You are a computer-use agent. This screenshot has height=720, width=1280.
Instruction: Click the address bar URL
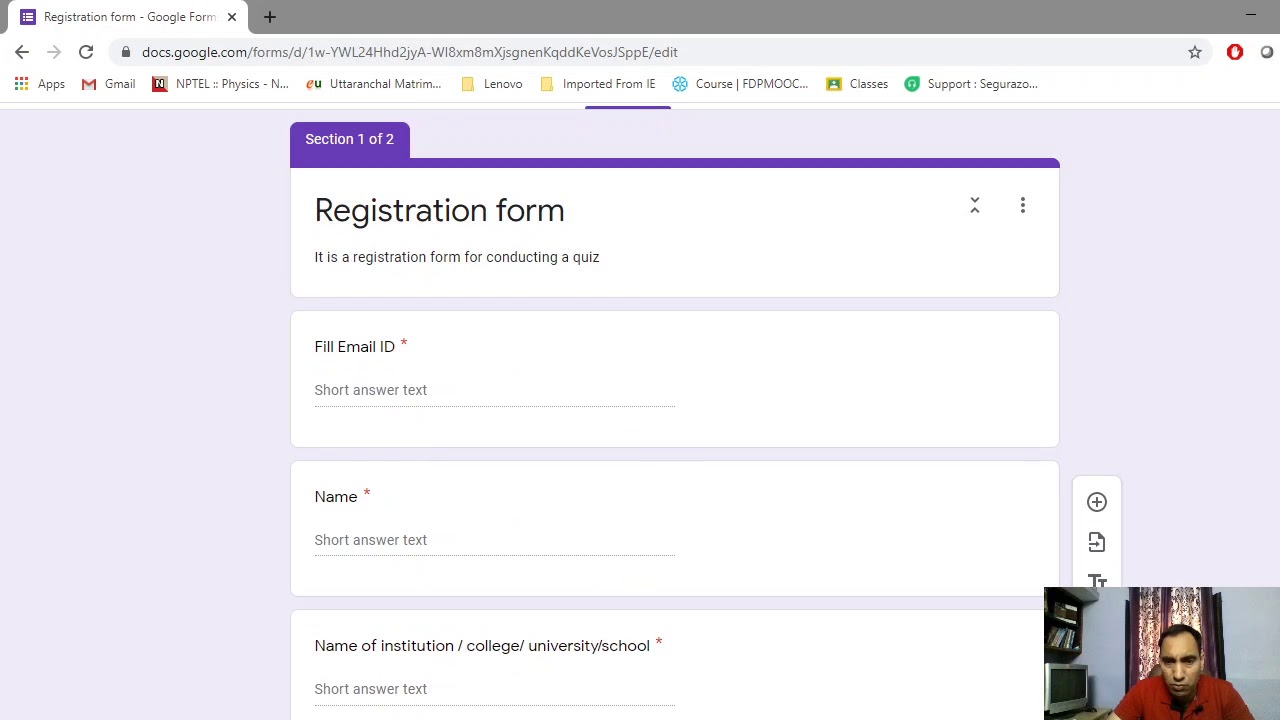409,52
